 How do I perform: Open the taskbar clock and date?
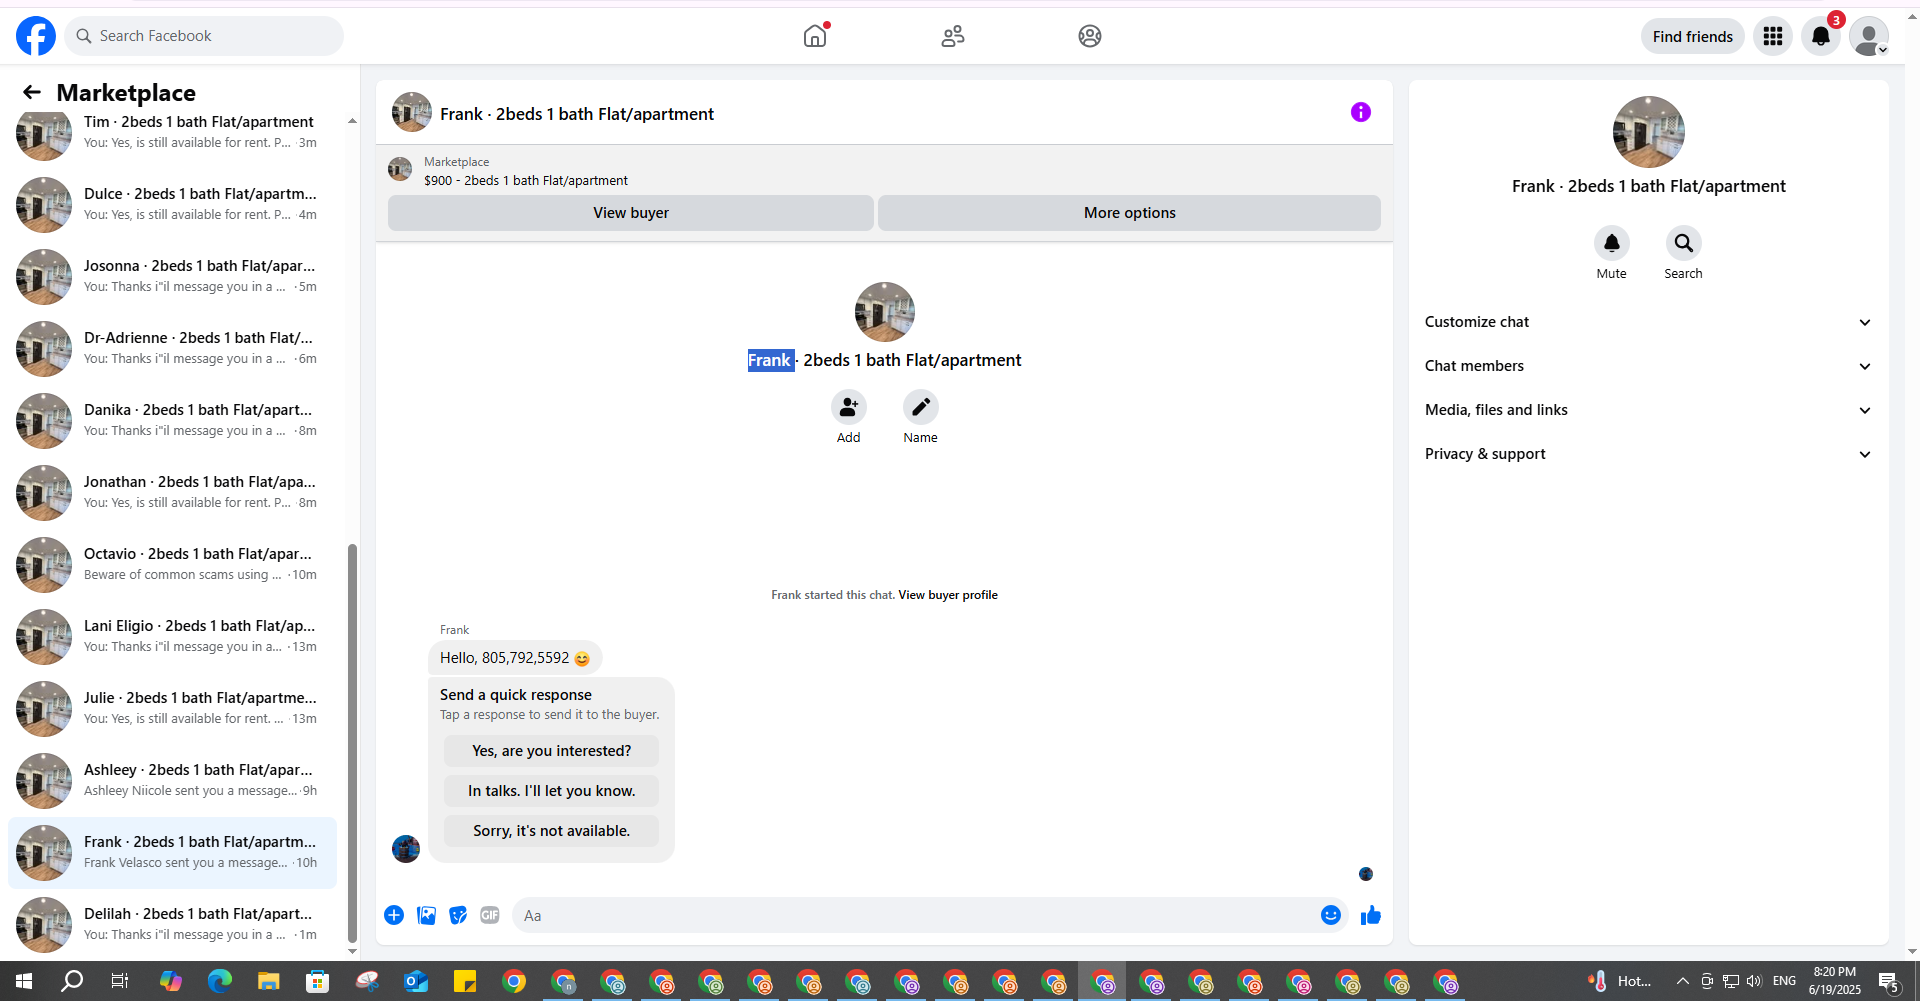point(1835,981)
